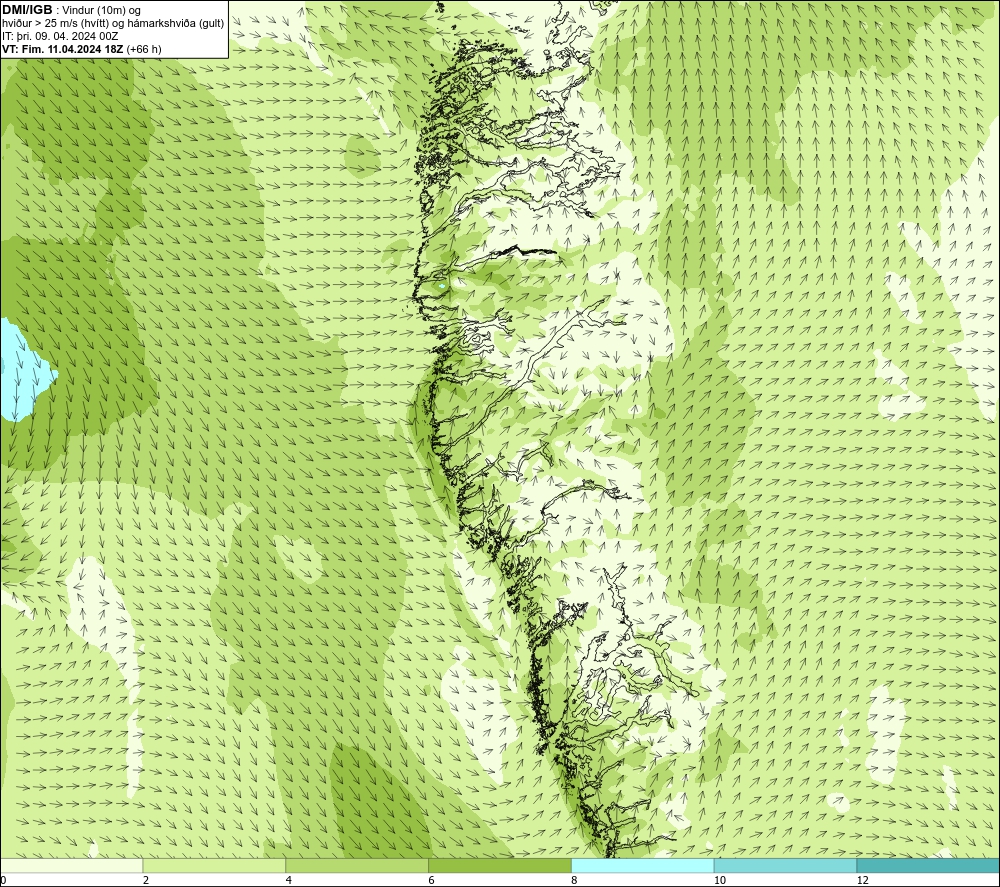Click the legend swatch above 12 m/s
1000x887 pixels.
[929, 865]
